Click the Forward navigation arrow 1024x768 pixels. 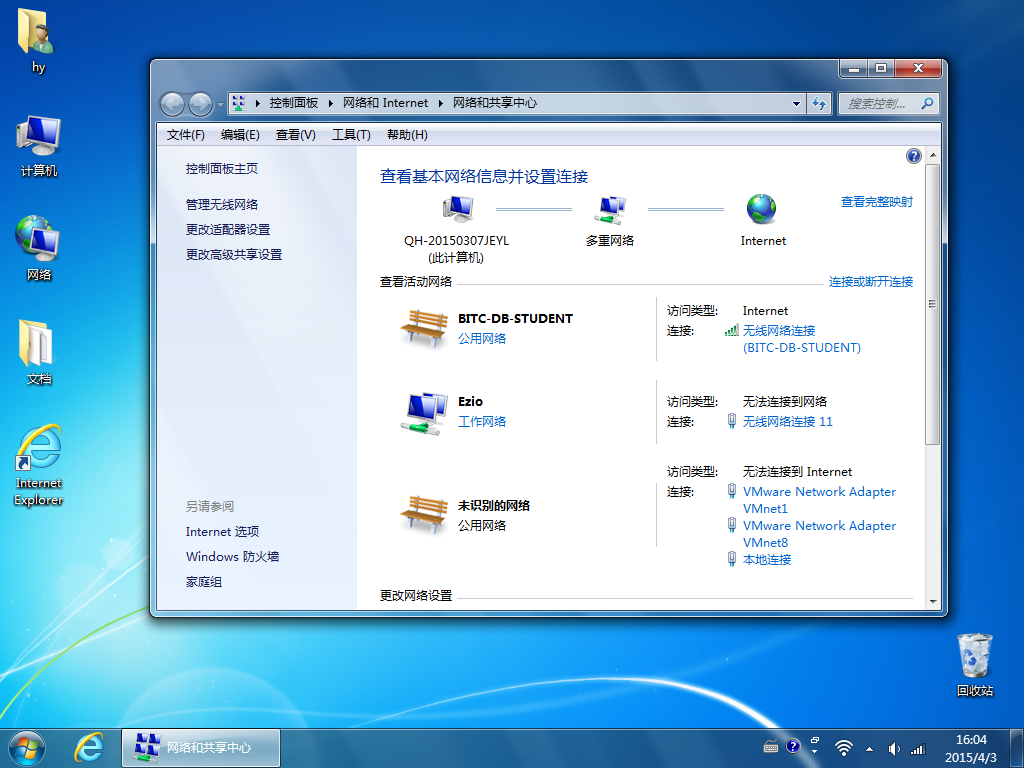tap(200, 104)
